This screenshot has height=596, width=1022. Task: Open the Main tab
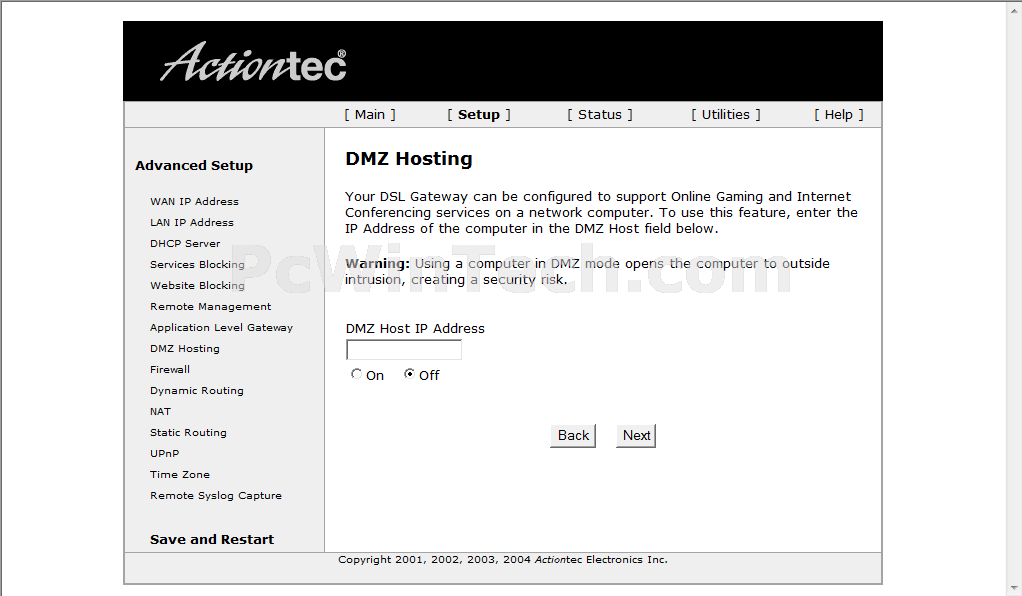(x=370, y=115)
